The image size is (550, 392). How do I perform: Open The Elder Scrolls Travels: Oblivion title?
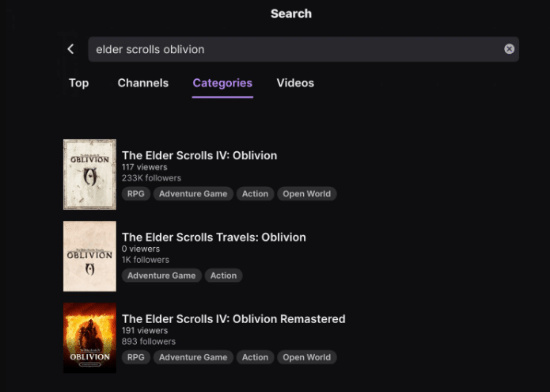214,237
